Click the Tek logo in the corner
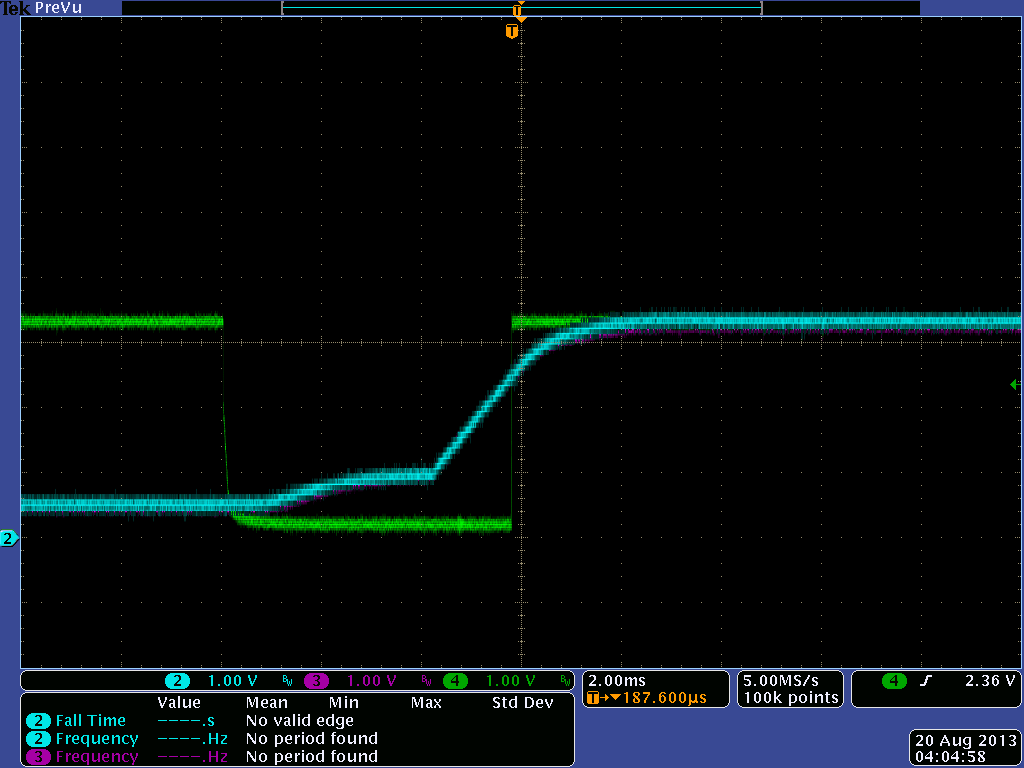This screenshot has width=1024, height=768. [16, 8]
